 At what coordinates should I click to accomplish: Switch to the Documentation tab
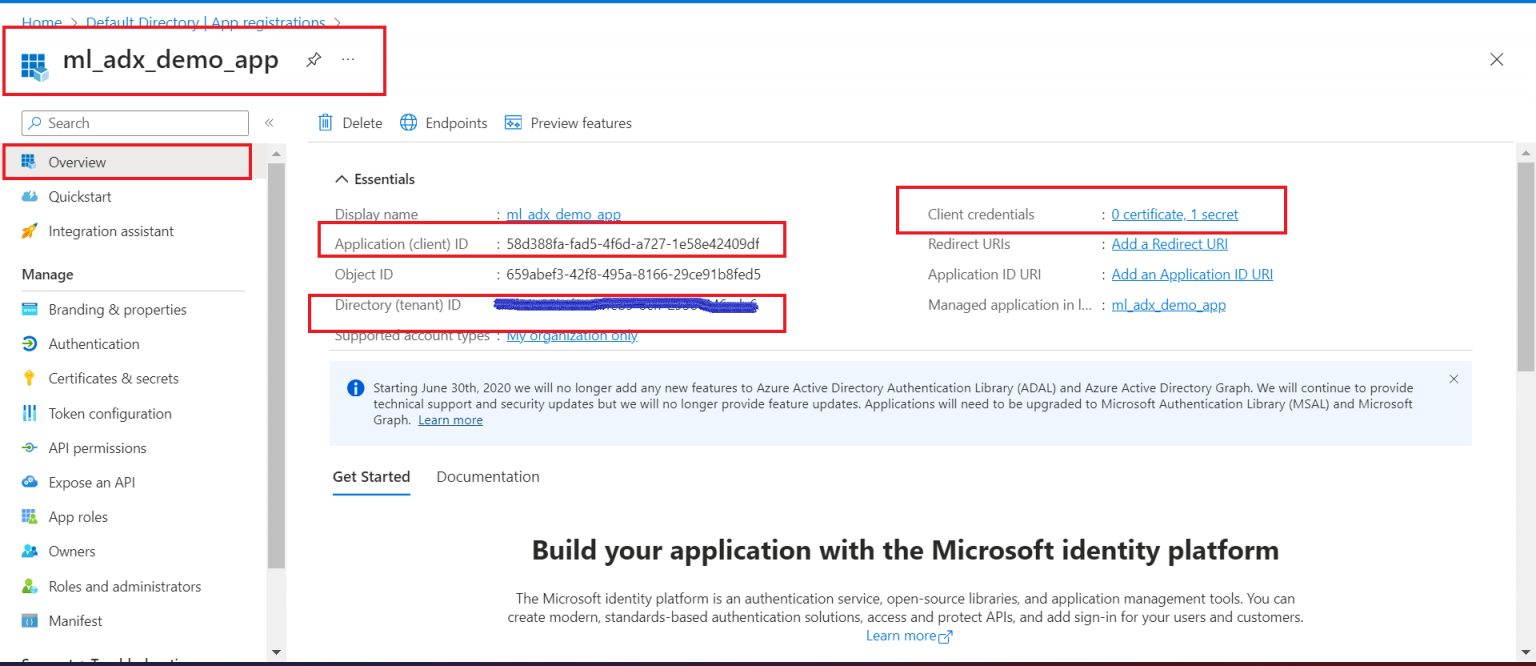(x=488, y=477)
